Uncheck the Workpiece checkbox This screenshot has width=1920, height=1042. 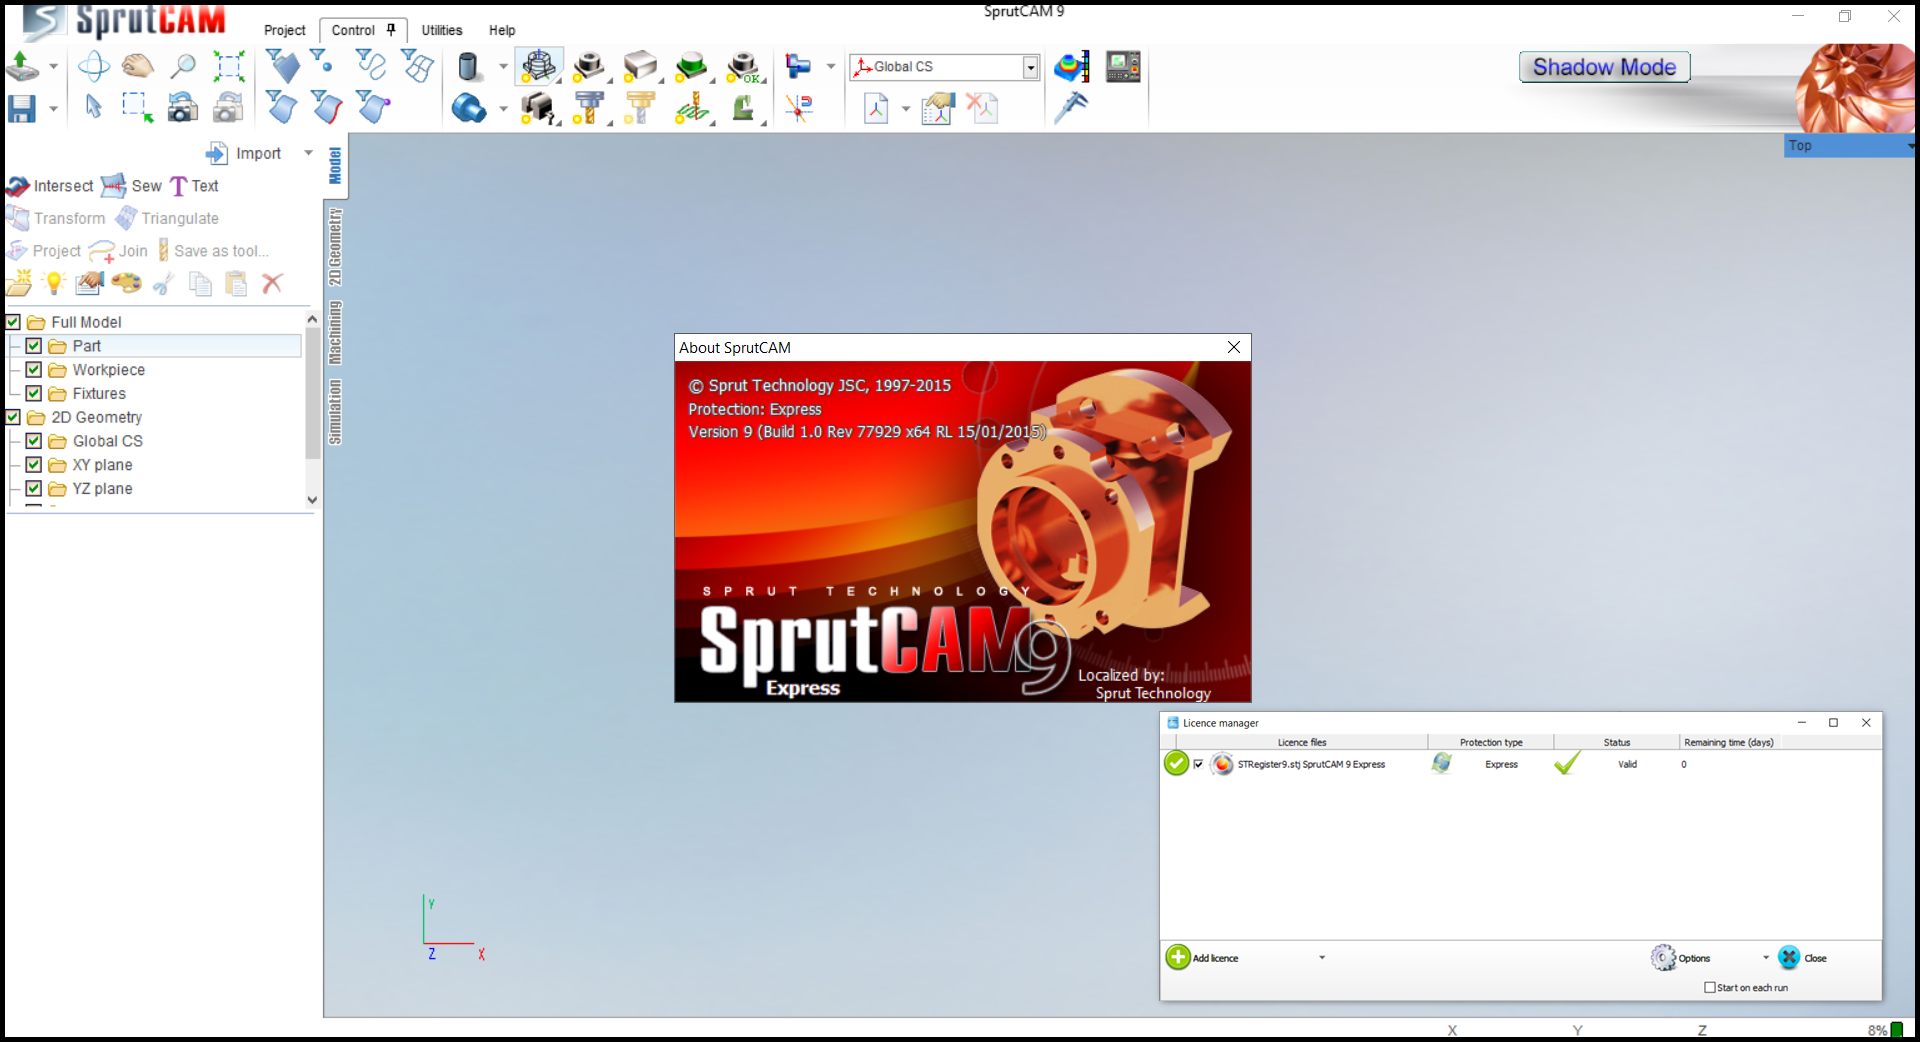coord(34,370)
